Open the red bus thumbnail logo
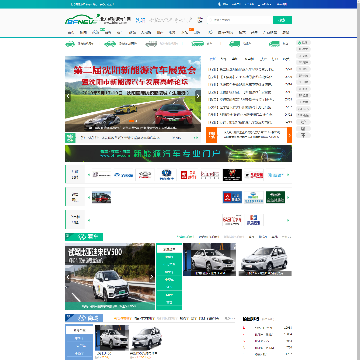Image resolution: width=360 pixels, height=360 pixels. (x=101, y=197)
